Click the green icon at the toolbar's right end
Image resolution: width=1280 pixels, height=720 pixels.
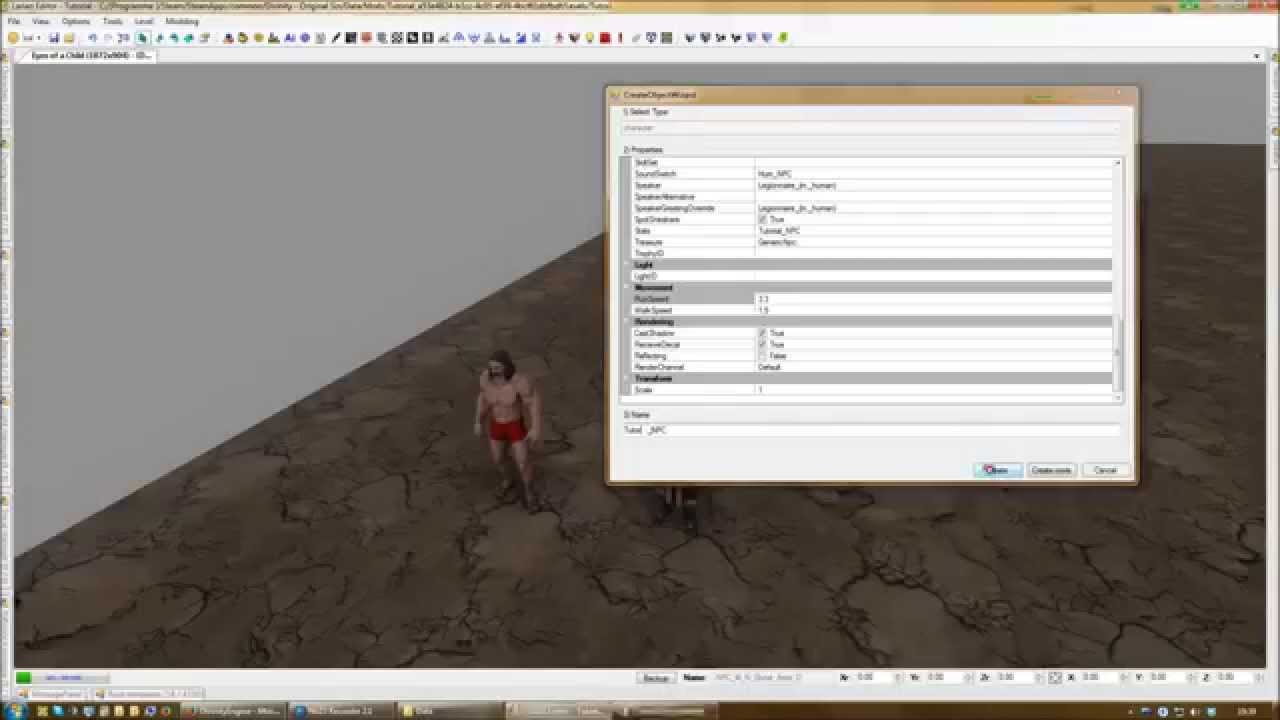point(783,38)
